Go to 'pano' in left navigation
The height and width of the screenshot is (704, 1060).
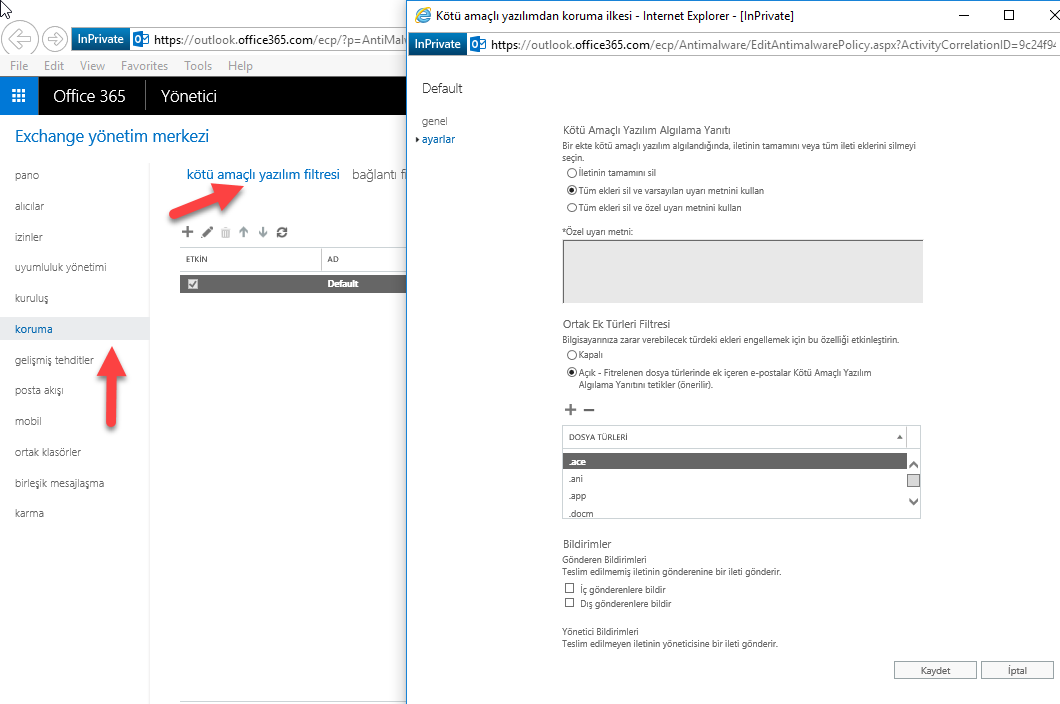27,175
